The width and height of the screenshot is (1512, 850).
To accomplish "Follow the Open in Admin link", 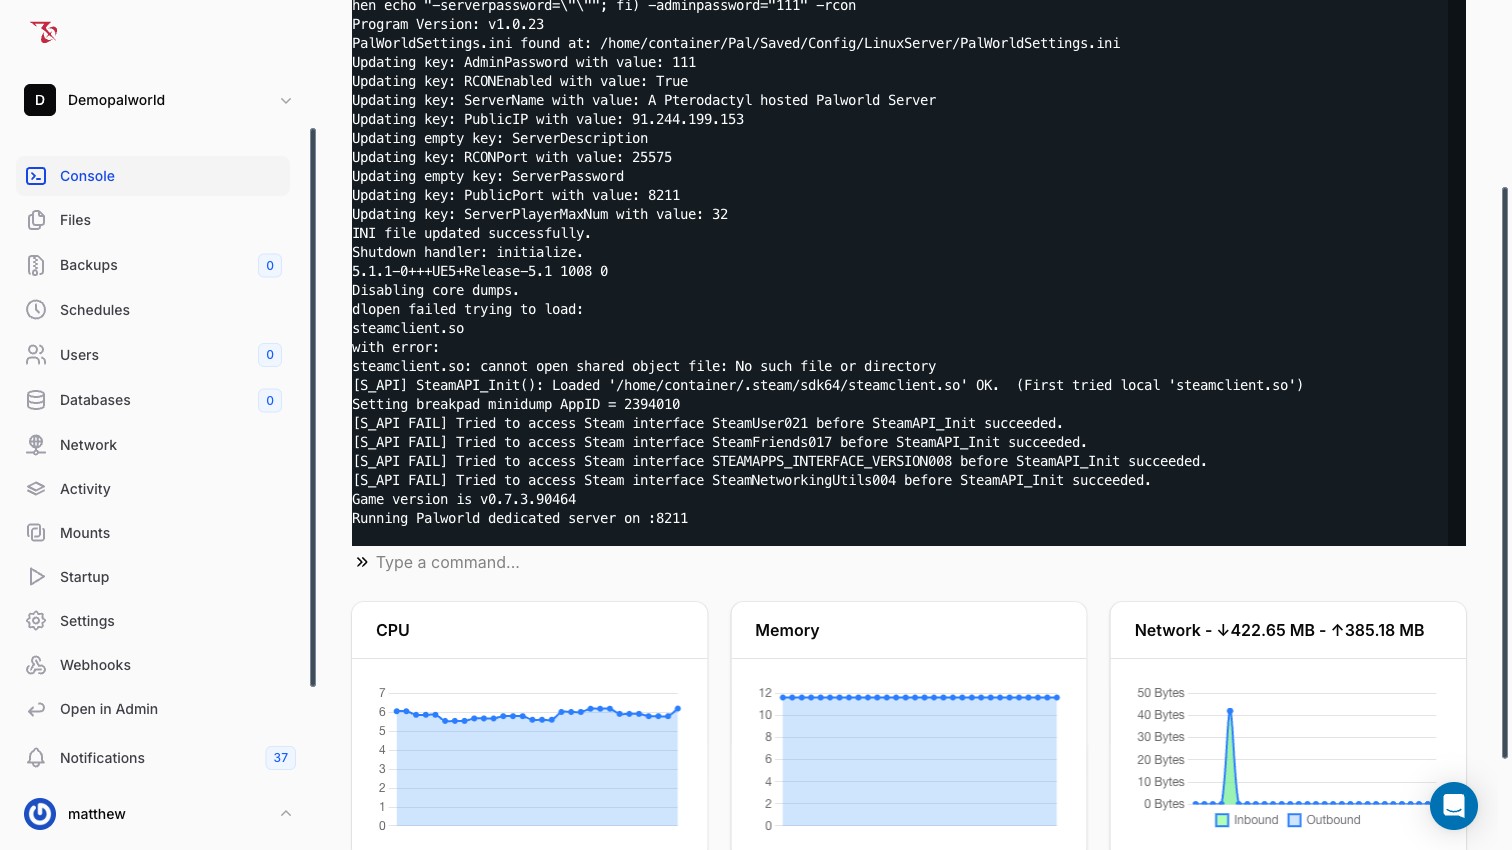I will coord(153,709).
